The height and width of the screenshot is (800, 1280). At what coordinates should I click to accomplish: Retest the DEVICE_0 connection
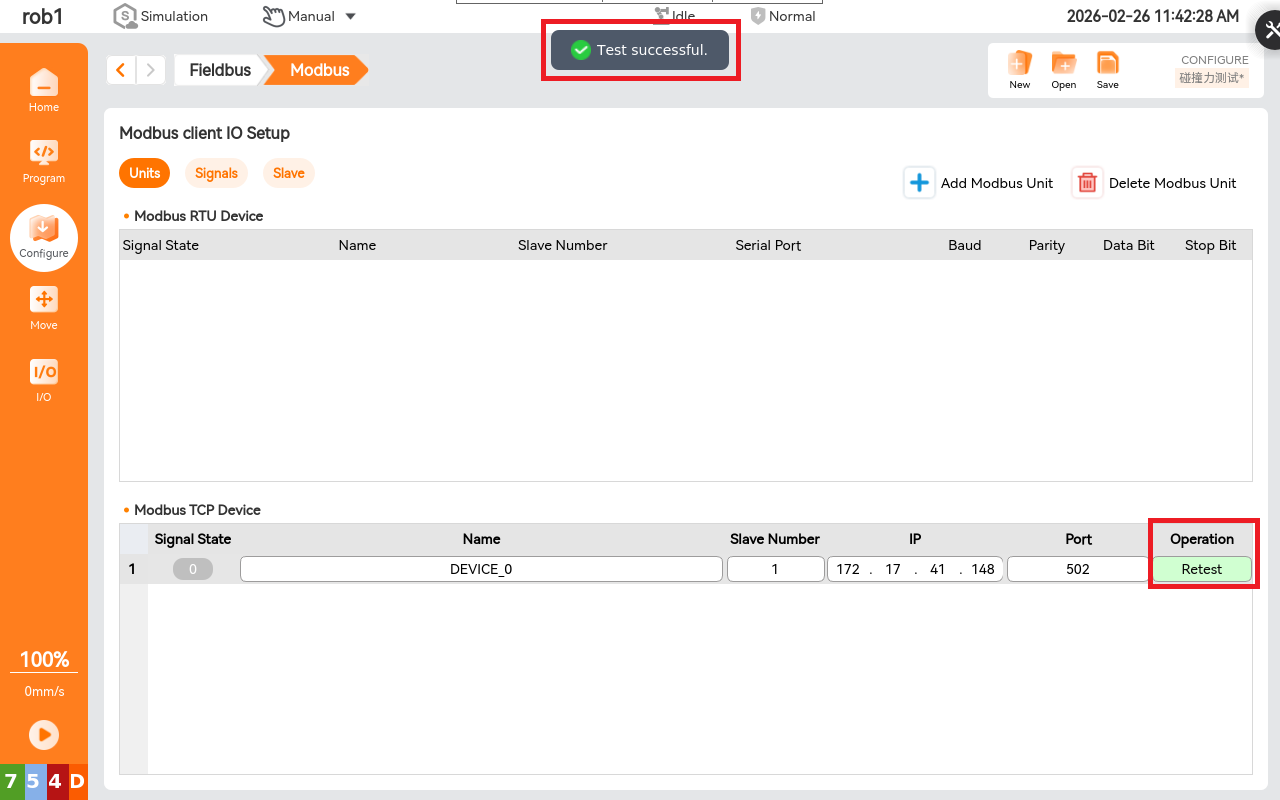(x=1201, y=569)
